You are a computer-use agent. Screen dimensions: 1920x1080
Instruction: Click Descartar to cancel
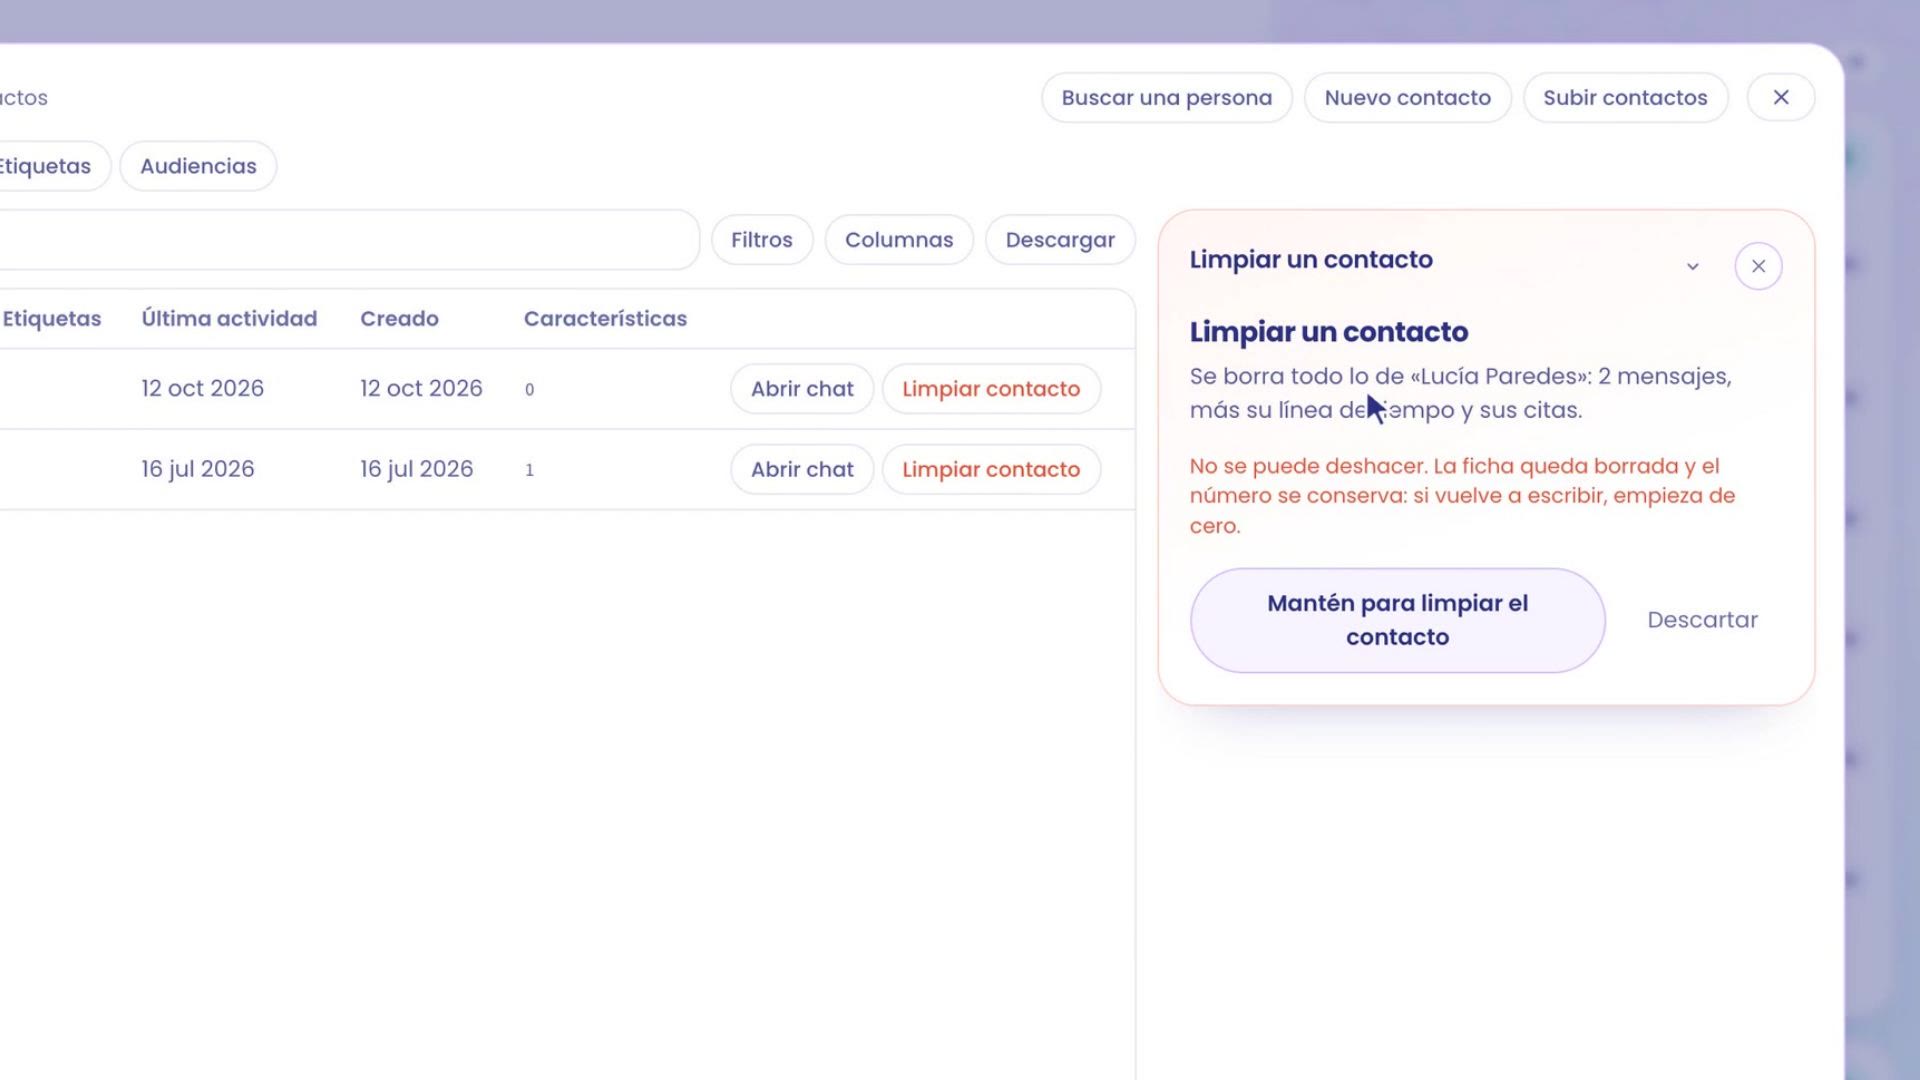point(1702,620)
